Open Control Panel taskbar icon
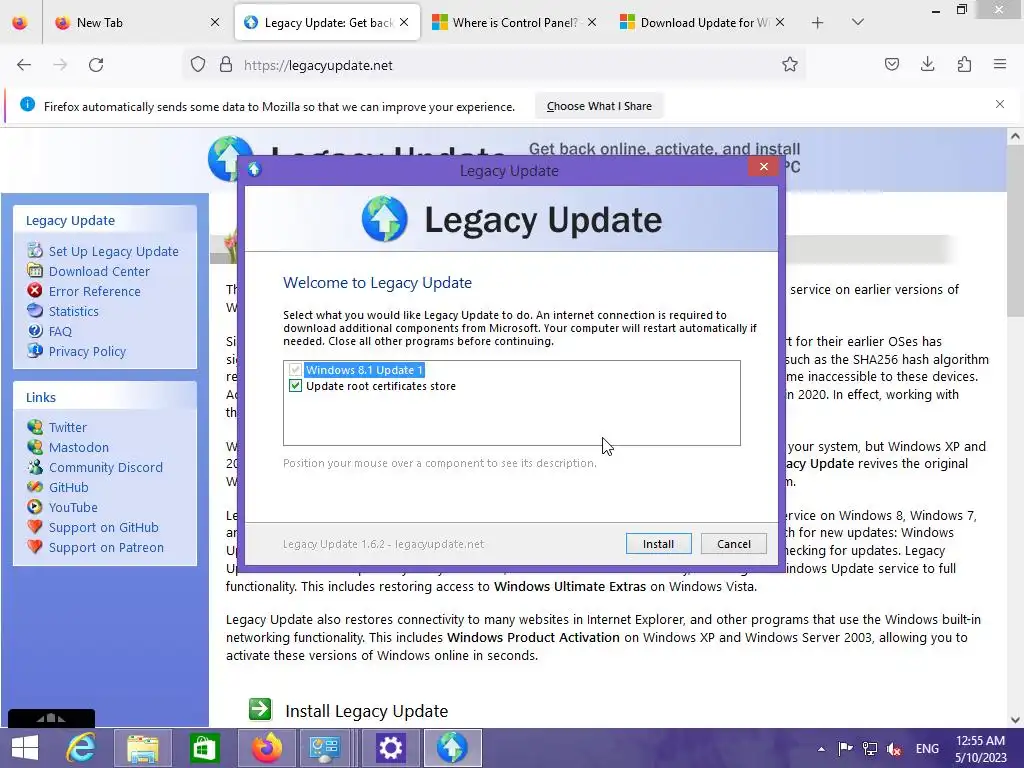The image size is (1024, 768). 324,748
